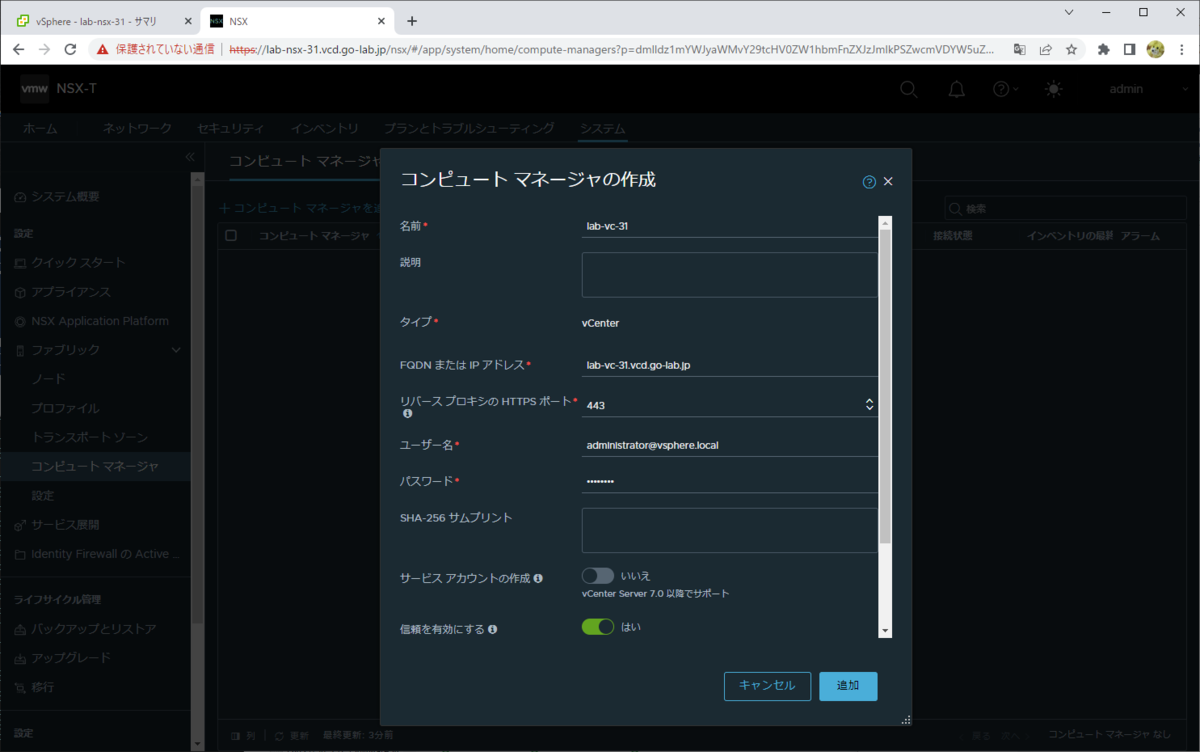1200x752 pixels.
Task: Open the セキュリティ tab
Action: (231, 128)
